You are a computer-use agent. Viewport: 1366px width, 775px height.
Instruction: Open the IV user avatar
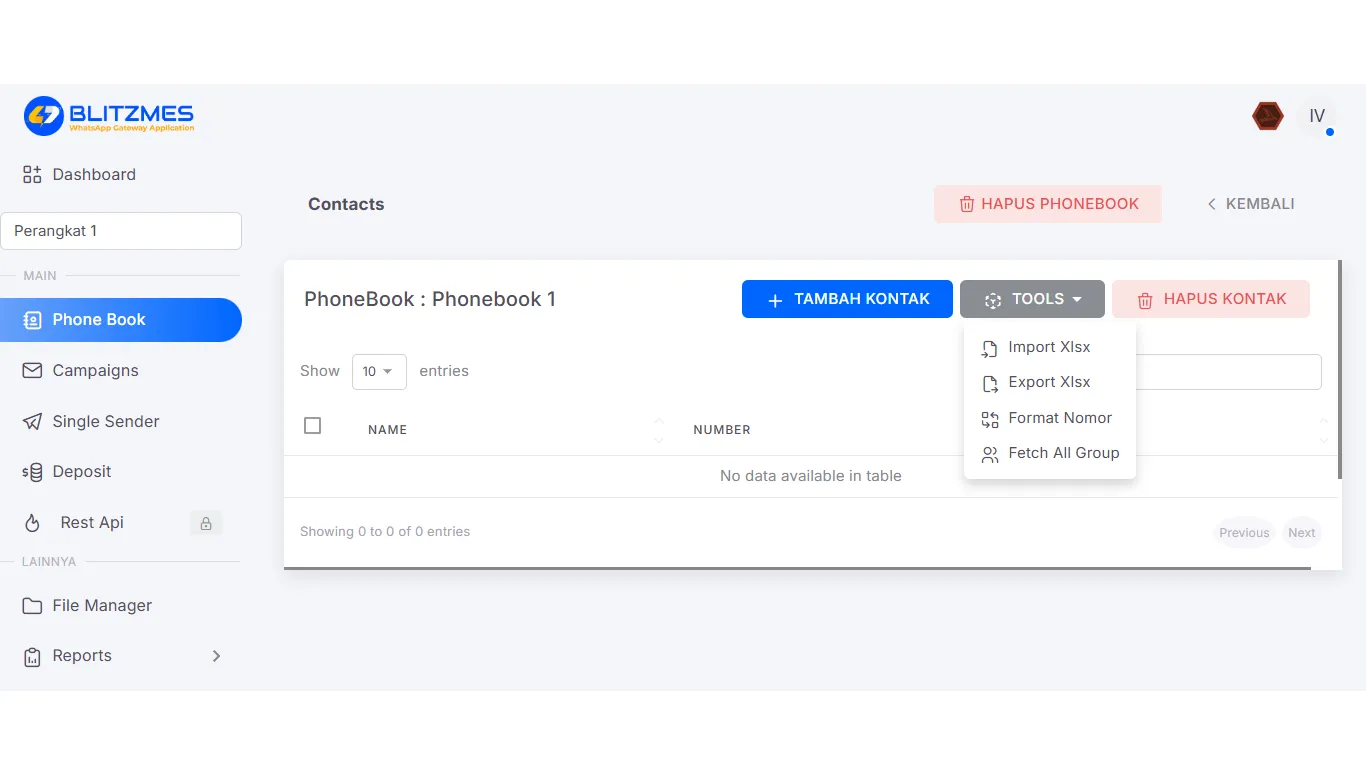1317,116
